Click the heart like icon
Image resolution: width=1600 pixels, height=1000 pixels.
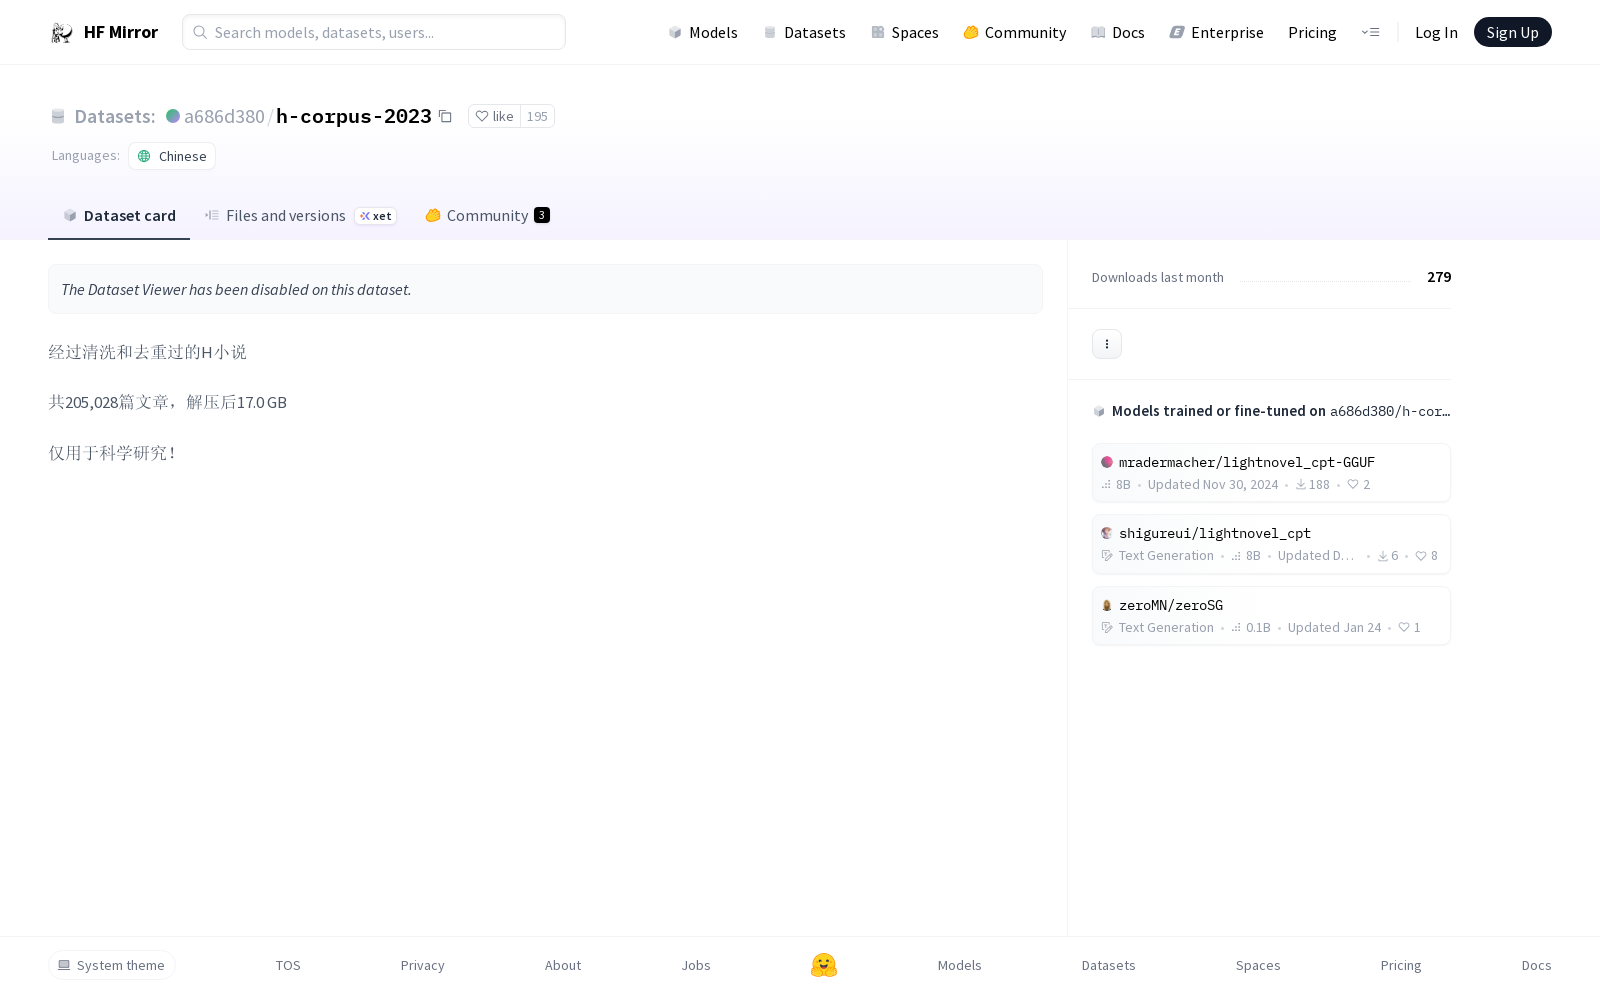click(482, 117)
